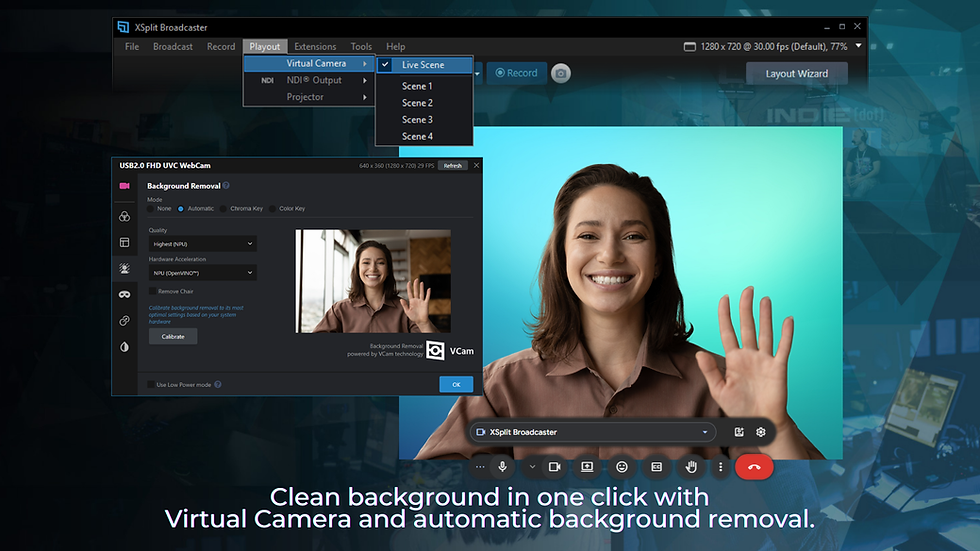The image size is (980, 551).
Task: Enable Use Low Power mode
Action: point(151,385)
